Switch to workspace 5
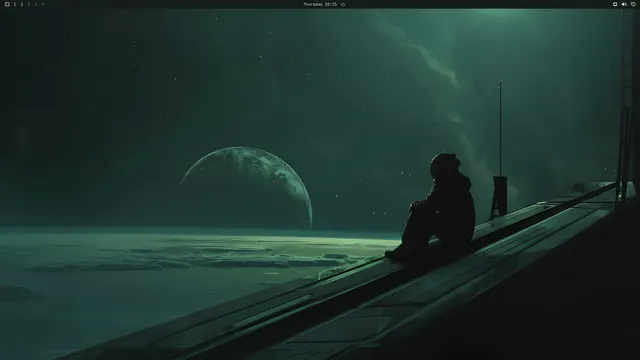640x360 pixels. [42, 4]
